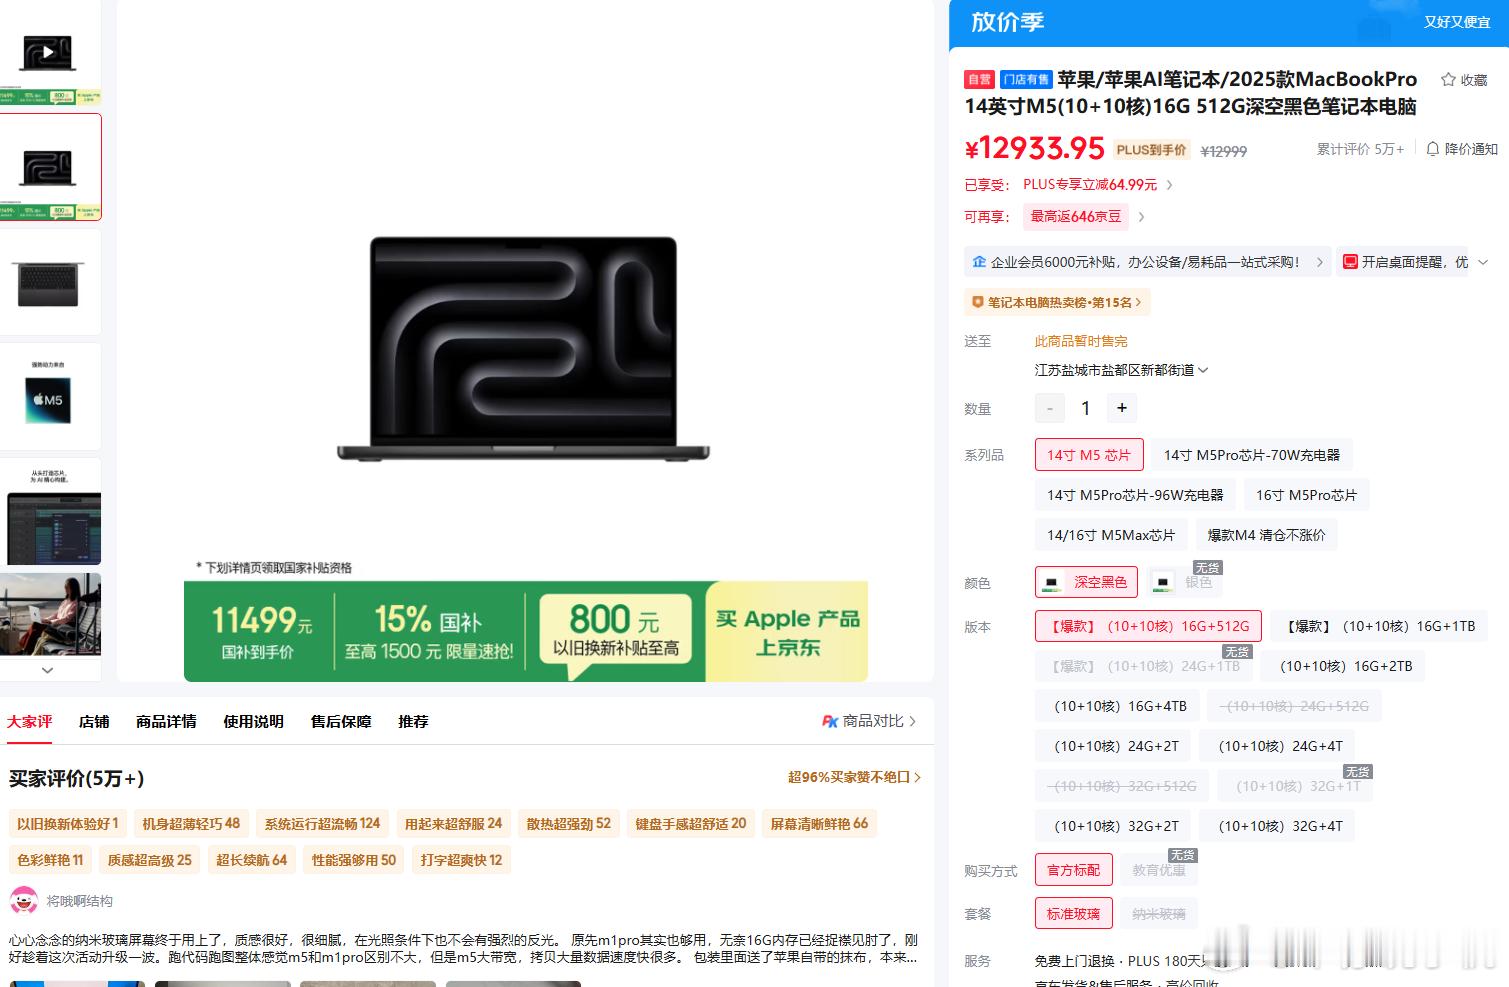The image size is (1509, 987).
Task: Click the 买 Apple 产品 上京东 banner
Action: (787, 632)
